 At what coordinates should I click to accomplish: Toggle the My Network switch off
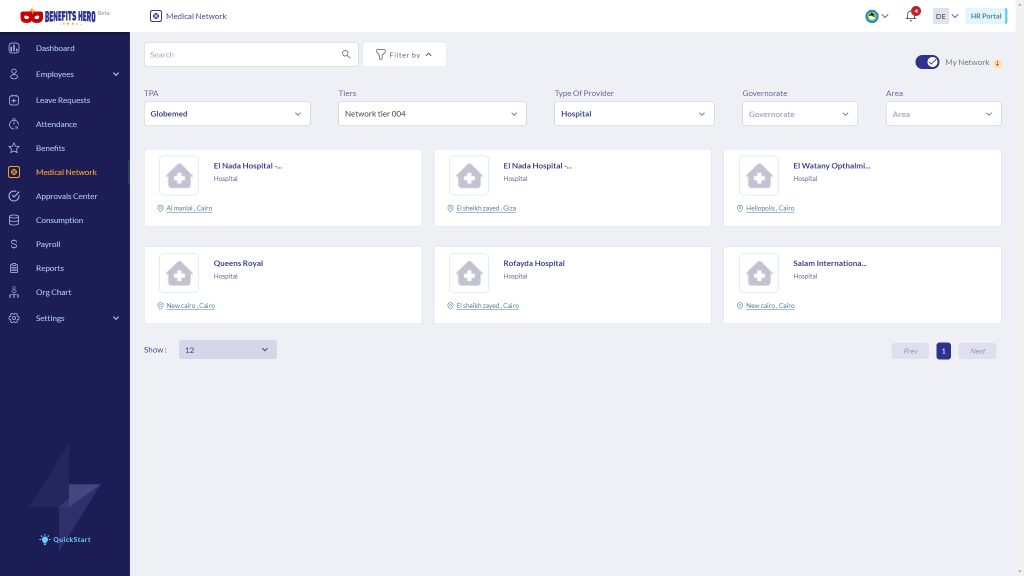click(x=927, y=62)
